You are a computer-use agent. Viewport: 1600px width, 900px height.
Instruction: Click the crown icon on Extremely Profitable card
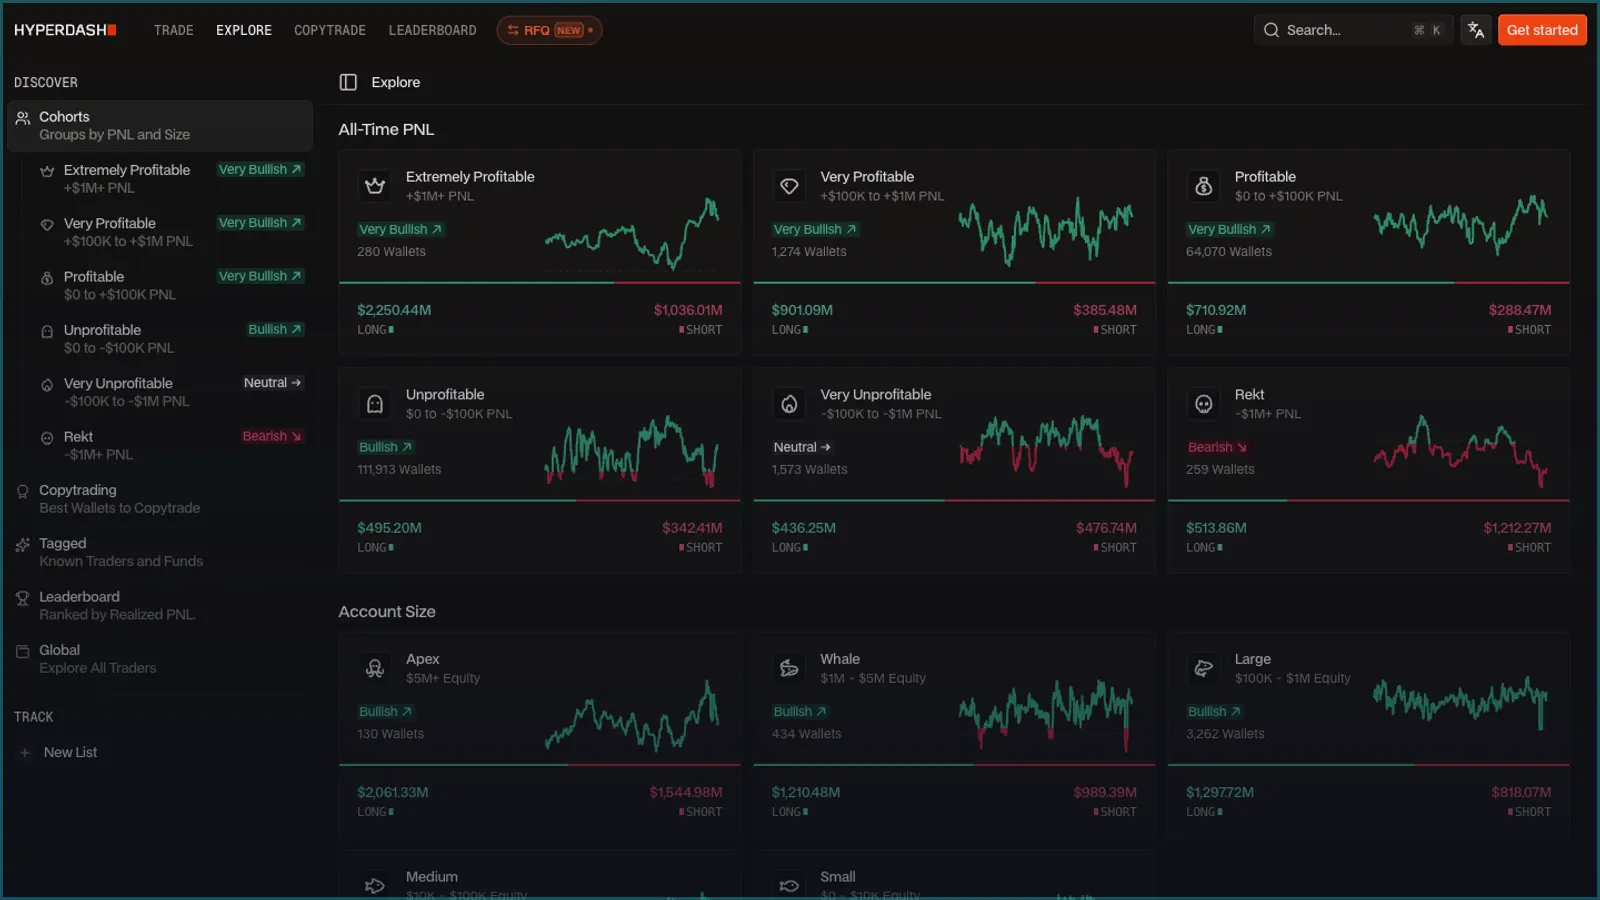point(375,186)
